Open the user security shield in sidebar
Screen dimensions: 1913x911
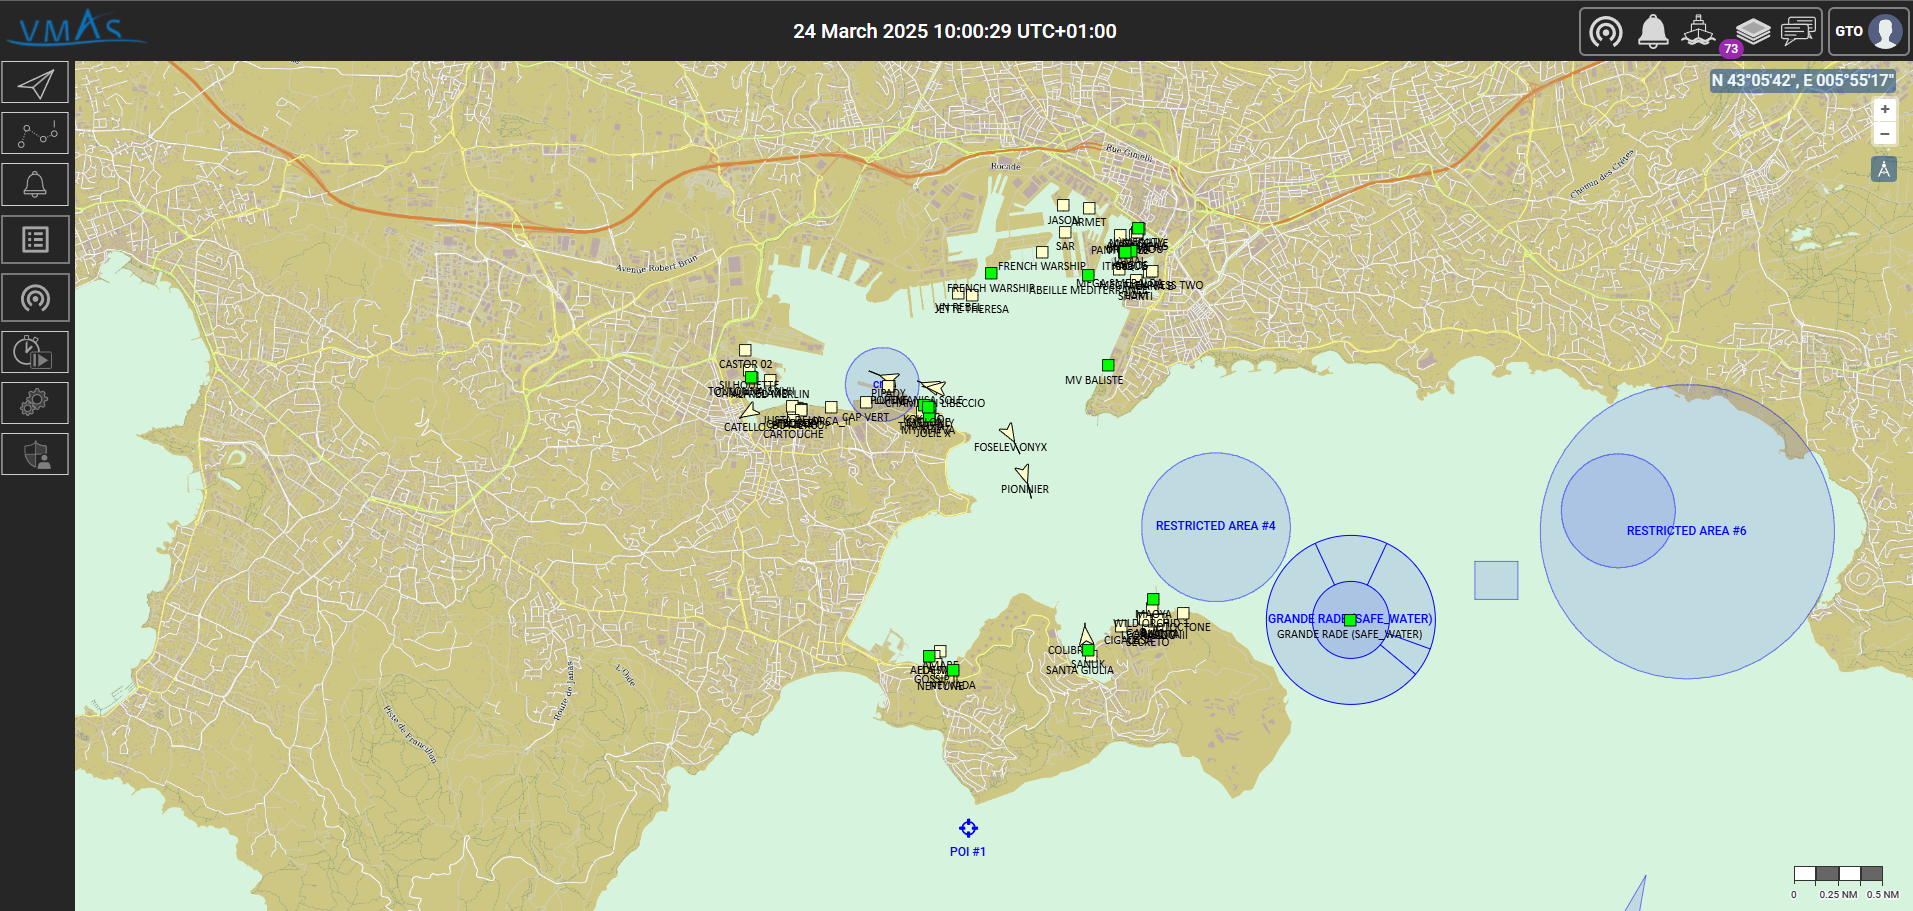pyautogui.click(x=35, y=455)
